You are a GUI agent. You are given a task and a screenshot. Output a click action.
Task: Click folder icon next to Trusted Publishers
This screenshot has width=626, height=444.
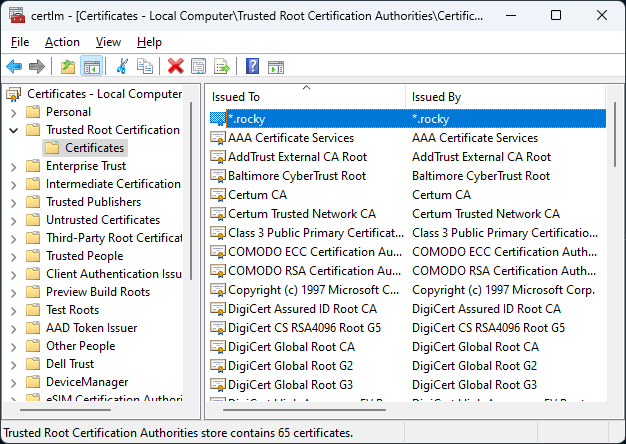point(33,202)
